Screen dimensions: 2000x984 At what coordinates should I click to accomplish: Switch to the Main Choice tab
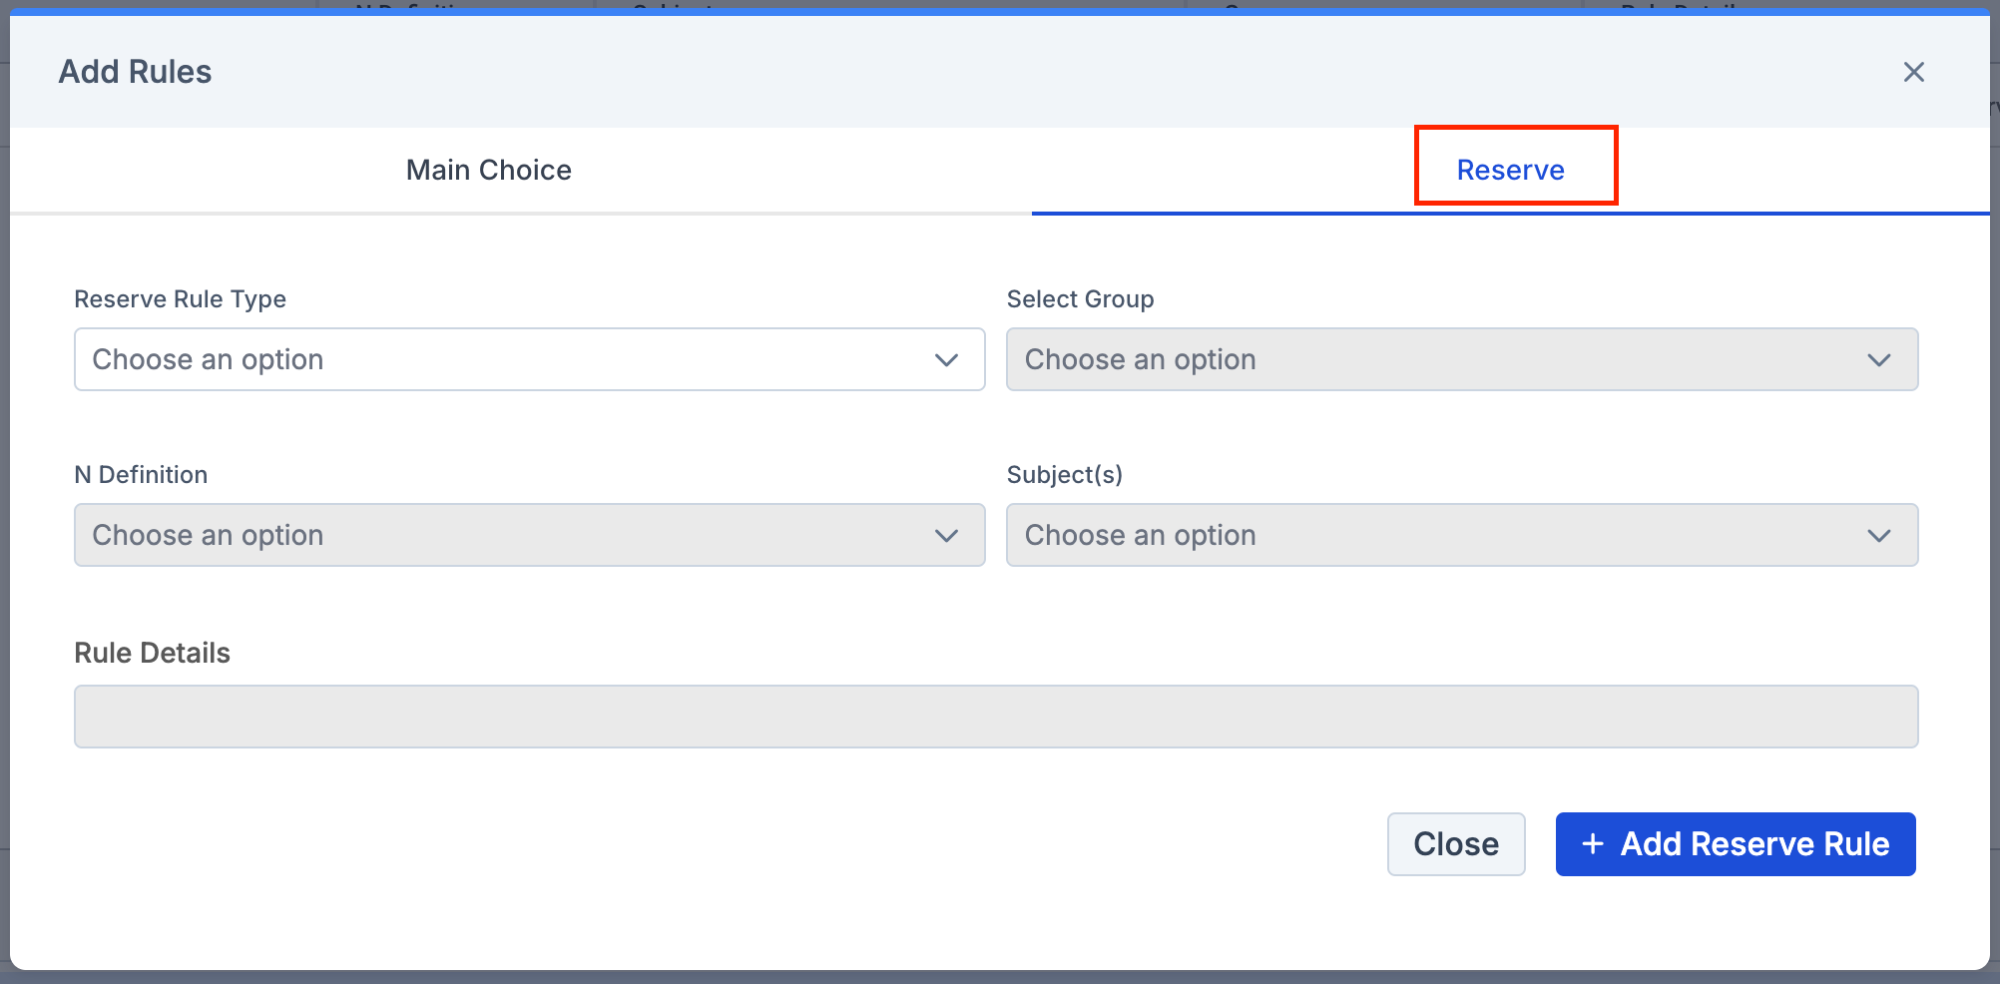(x=488, y=170)
